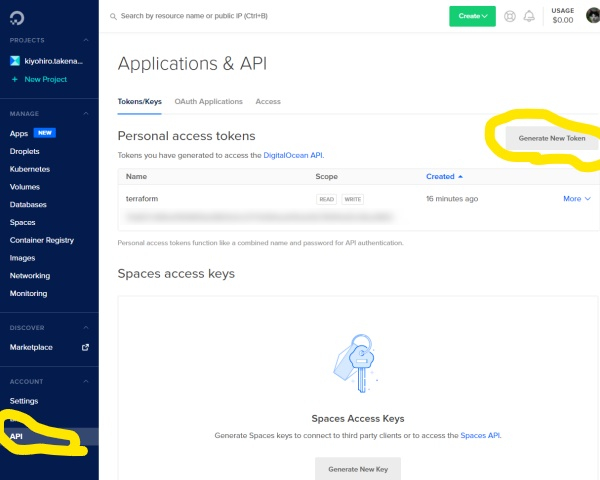Viewport: 600px width, 480px height.
Task: Open Apps in the sidebar
Action: tap(19, 134)
